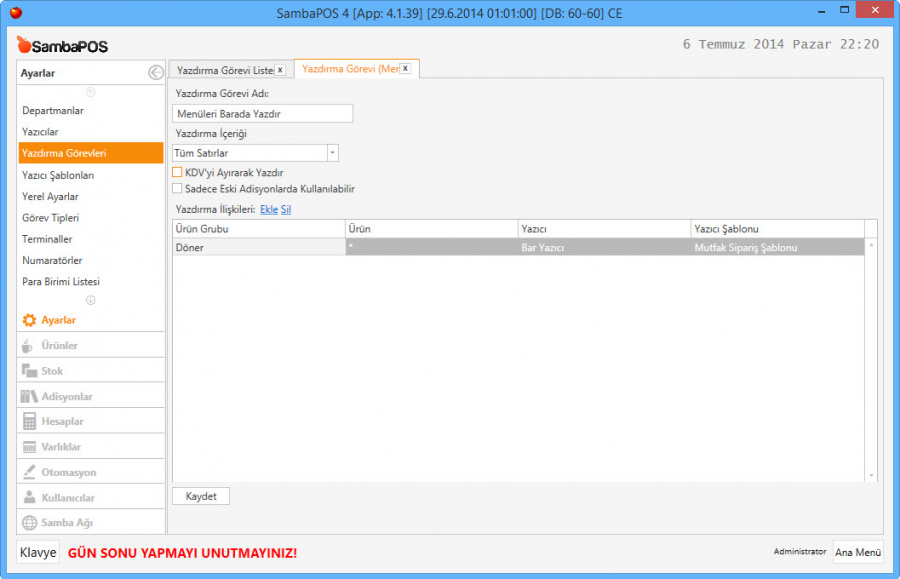Open Samba Ağı globe icon

click(29, 523)
